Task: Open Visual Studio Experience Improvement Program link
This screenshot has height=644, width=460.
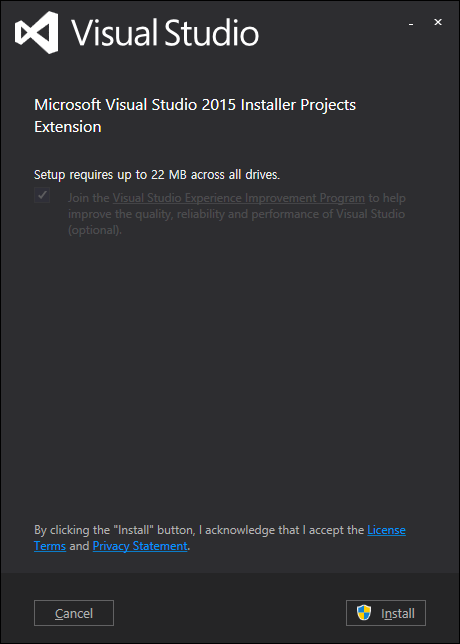Action: point(239,198)
